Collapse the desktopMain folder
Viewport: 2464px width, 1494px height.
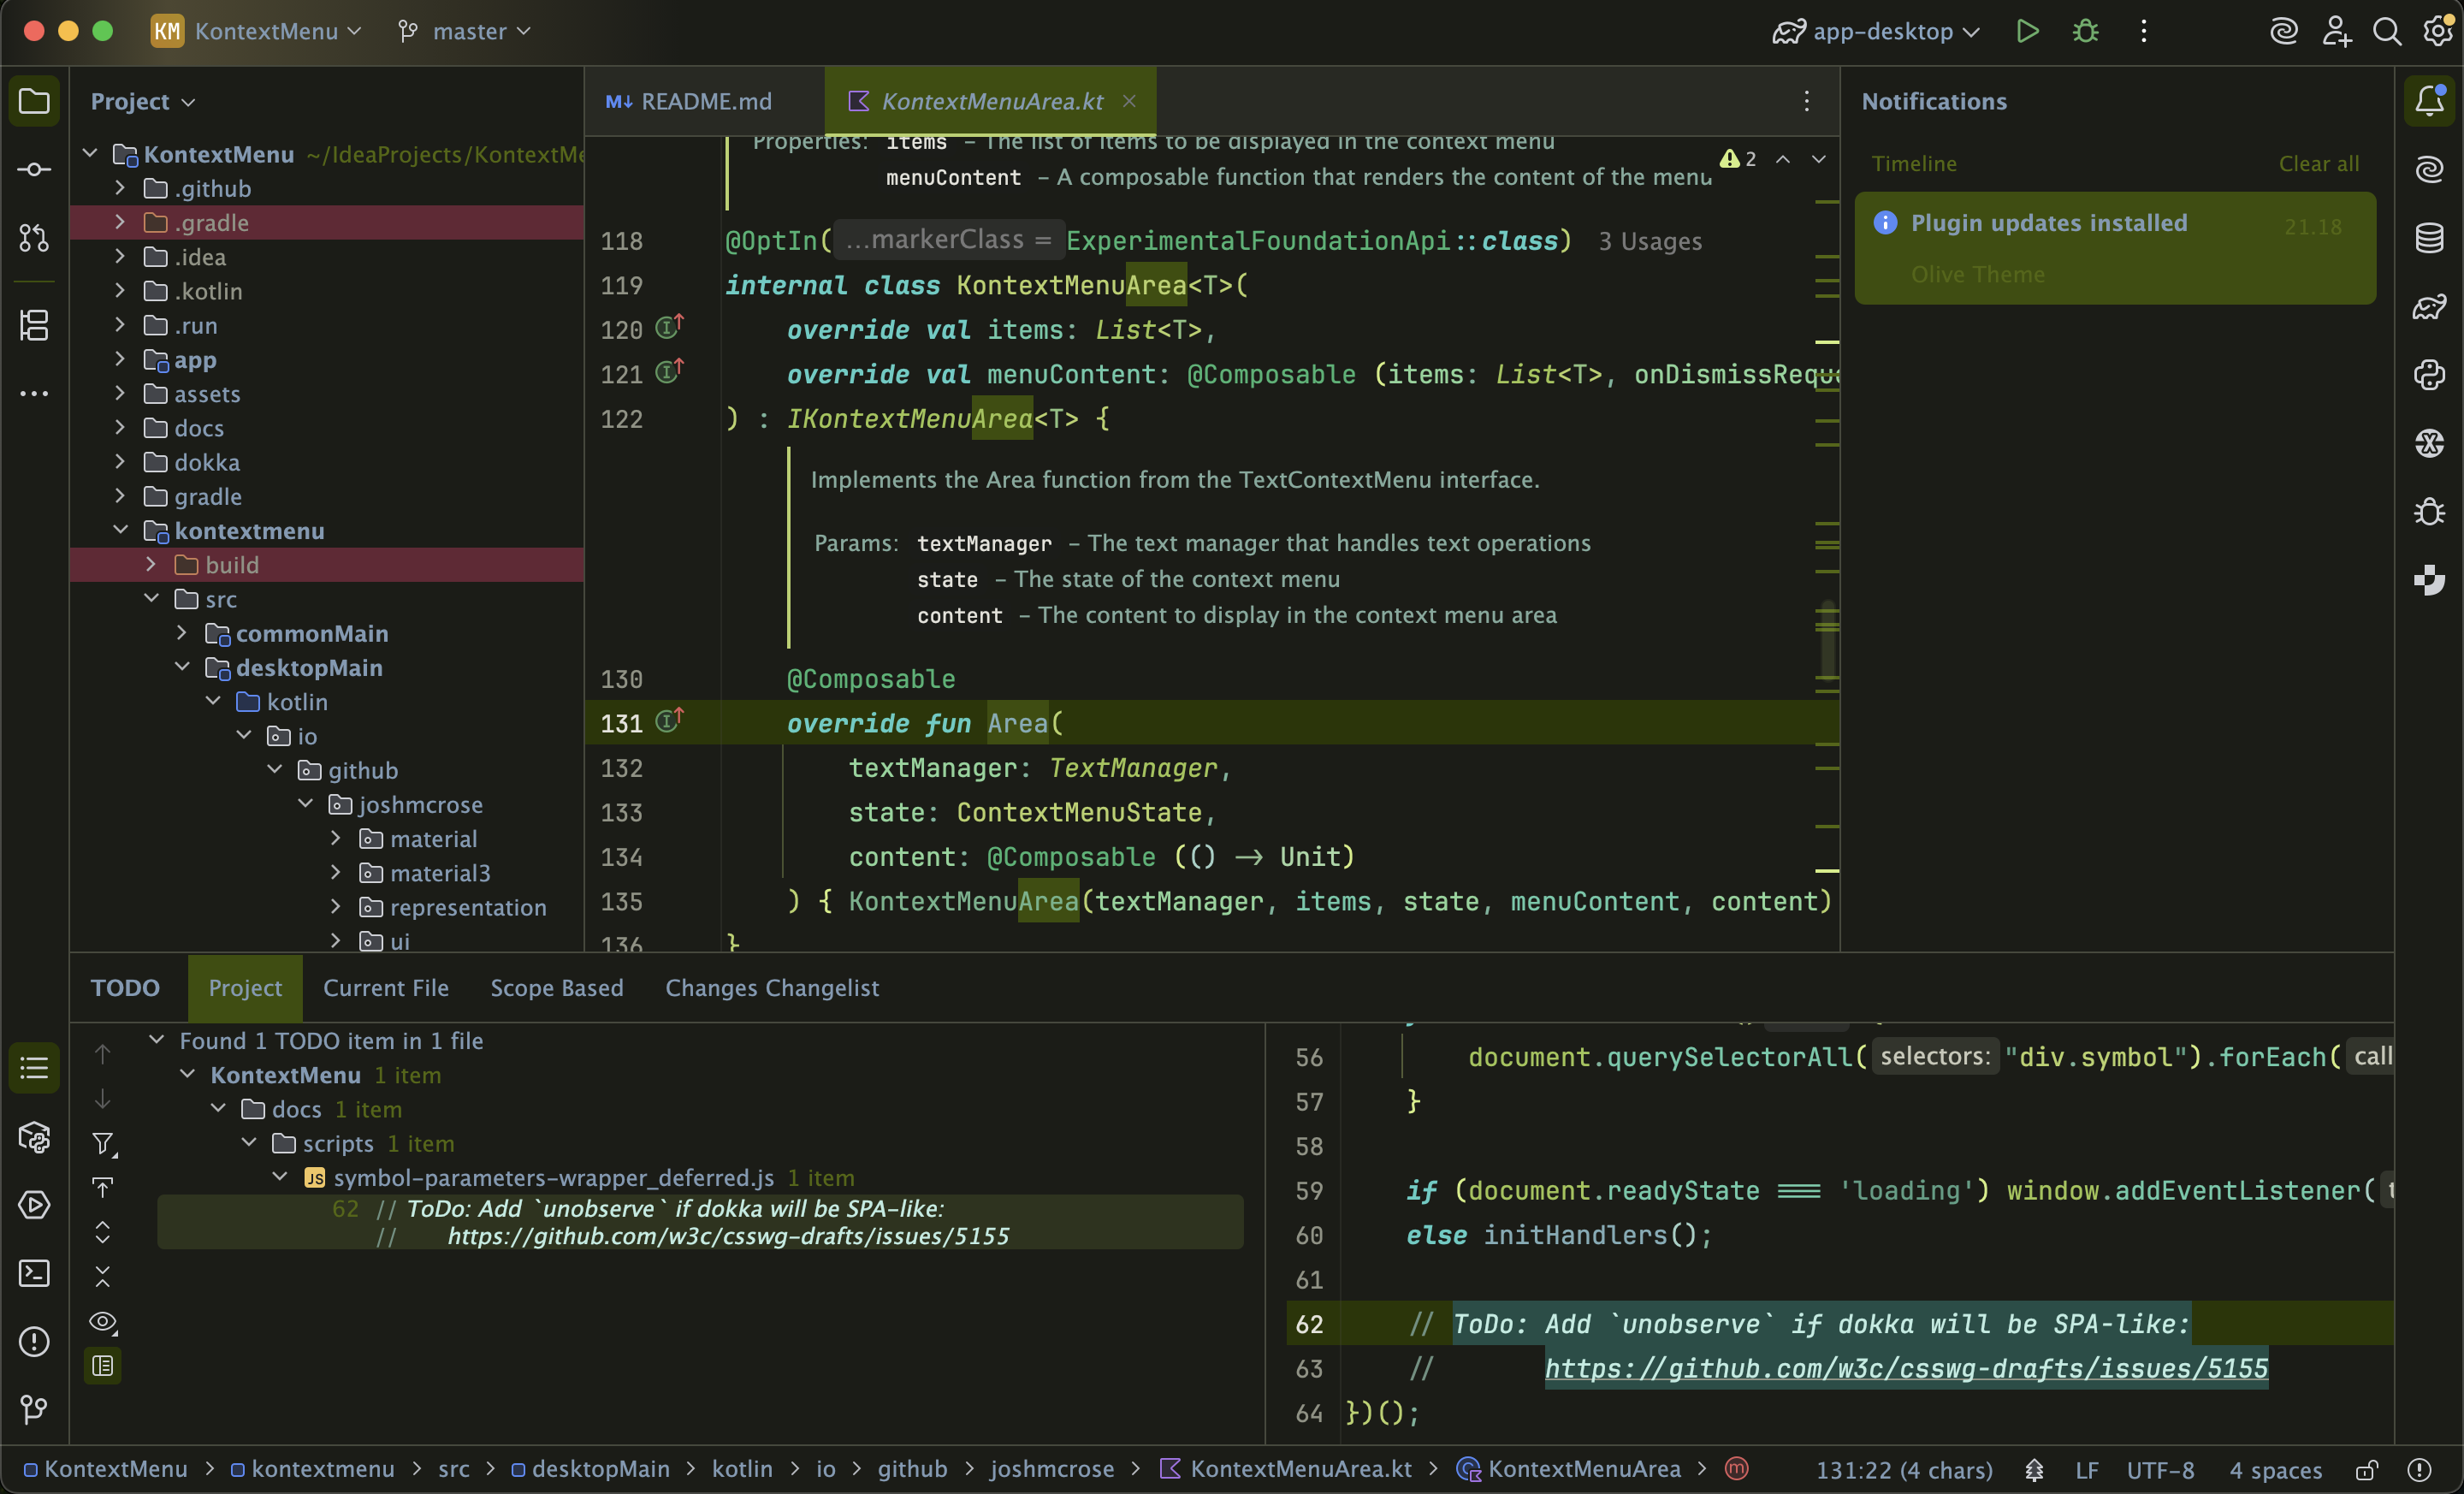[182, 667]
